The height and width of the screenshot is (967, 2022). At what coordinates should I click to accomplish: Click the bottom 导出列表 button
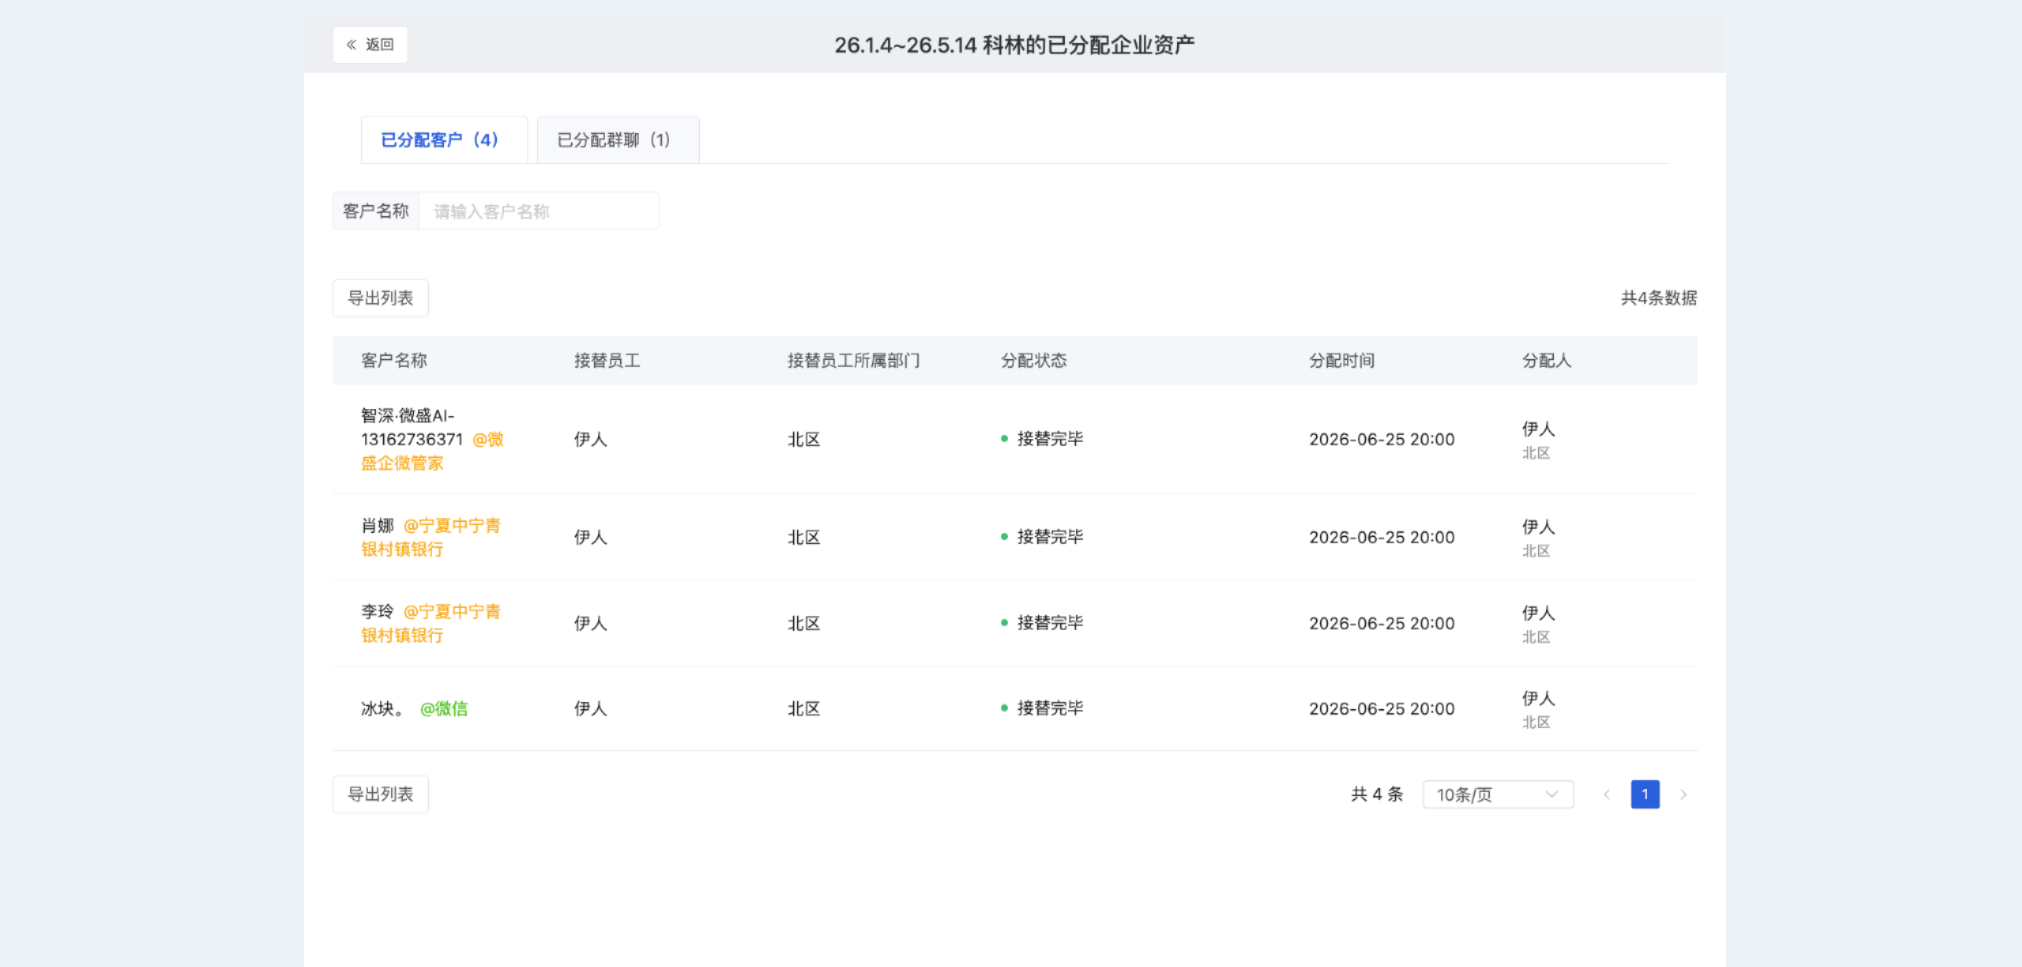point(380,794)
